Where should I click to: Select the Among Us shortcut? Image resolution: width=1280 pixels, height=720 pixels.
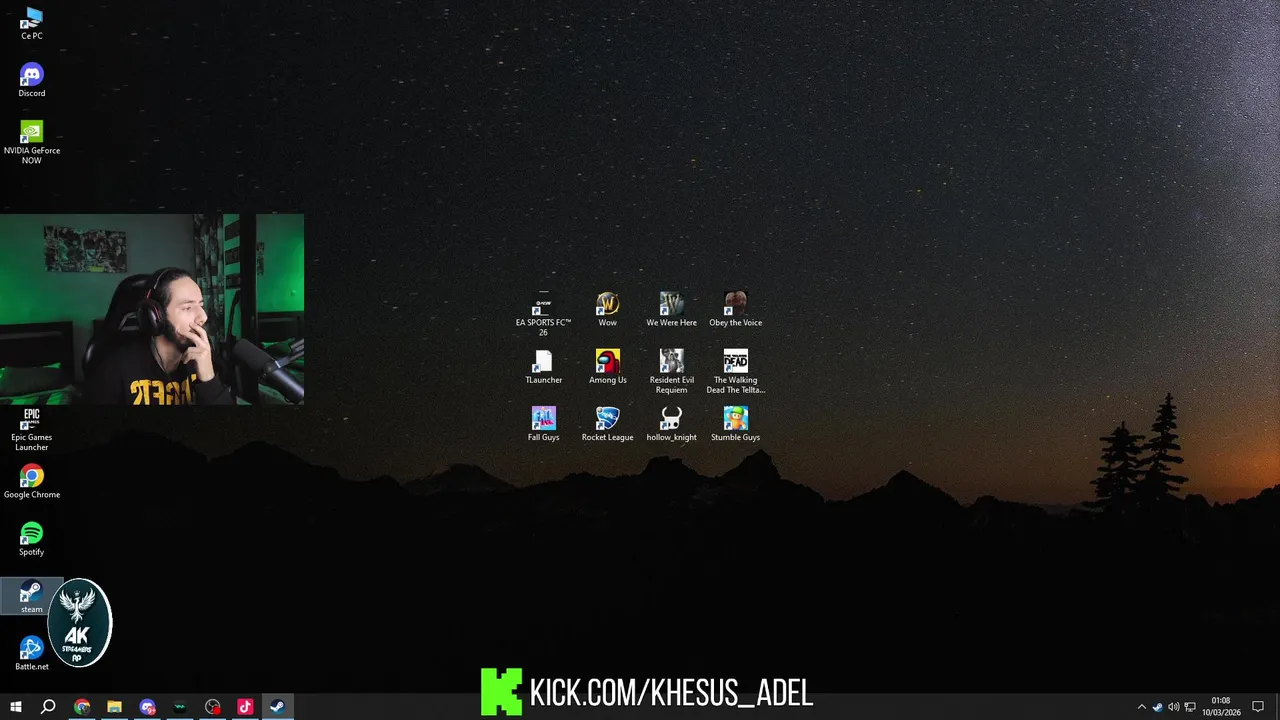(x=607, y=367)
